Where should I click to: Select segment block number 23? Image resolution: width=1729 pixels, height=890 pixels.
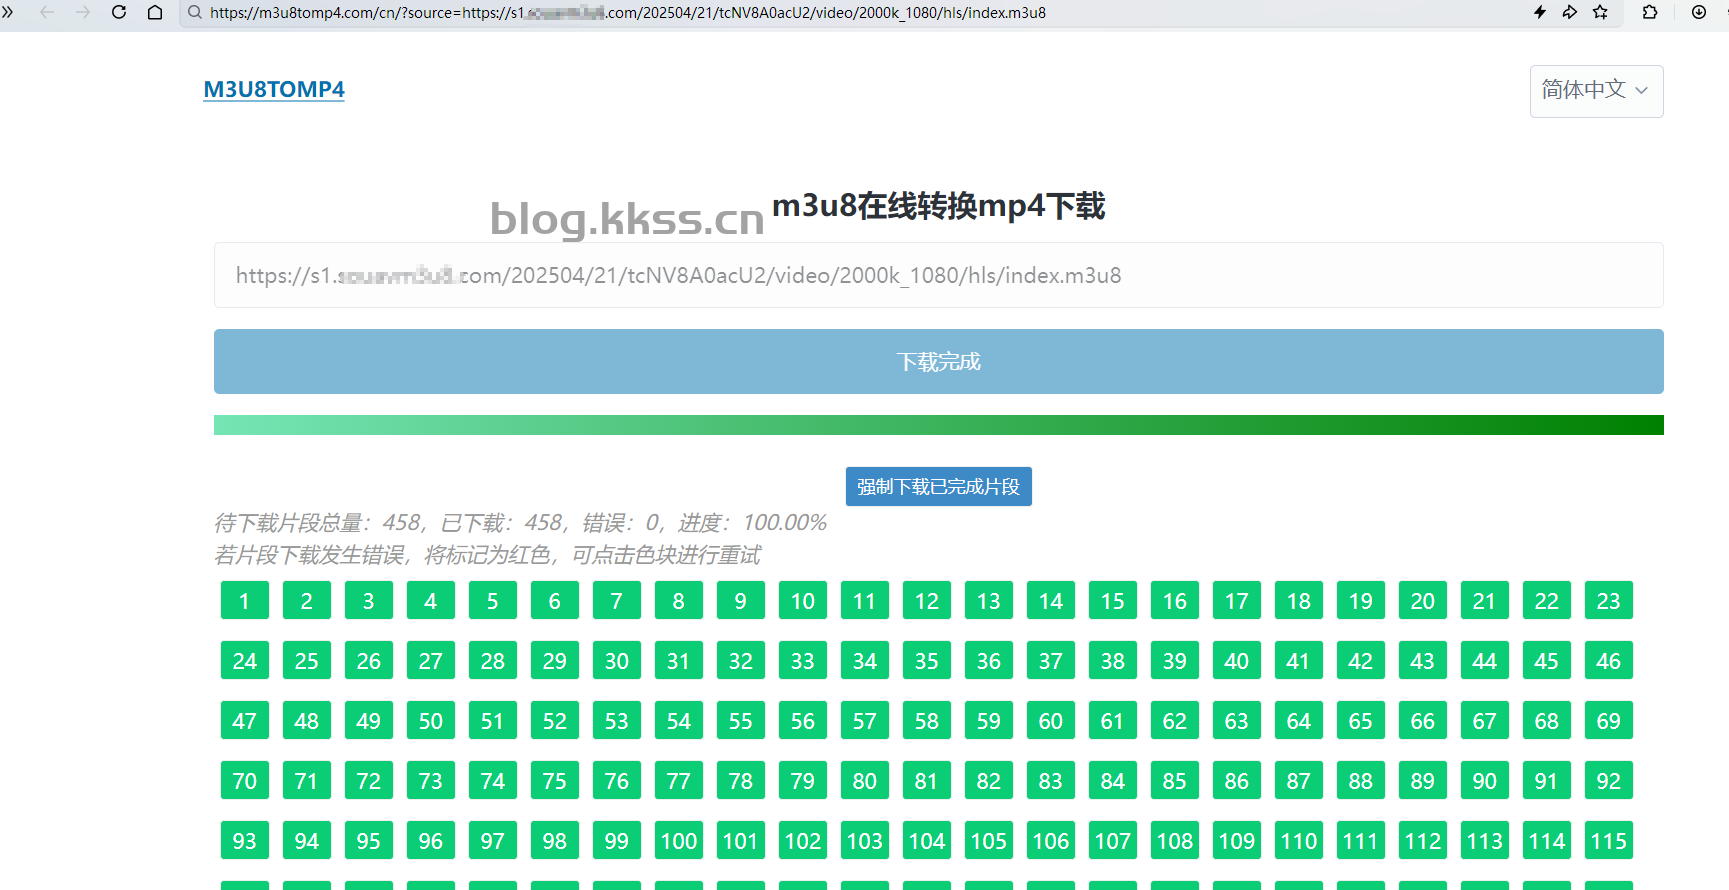coord(1608,601)
